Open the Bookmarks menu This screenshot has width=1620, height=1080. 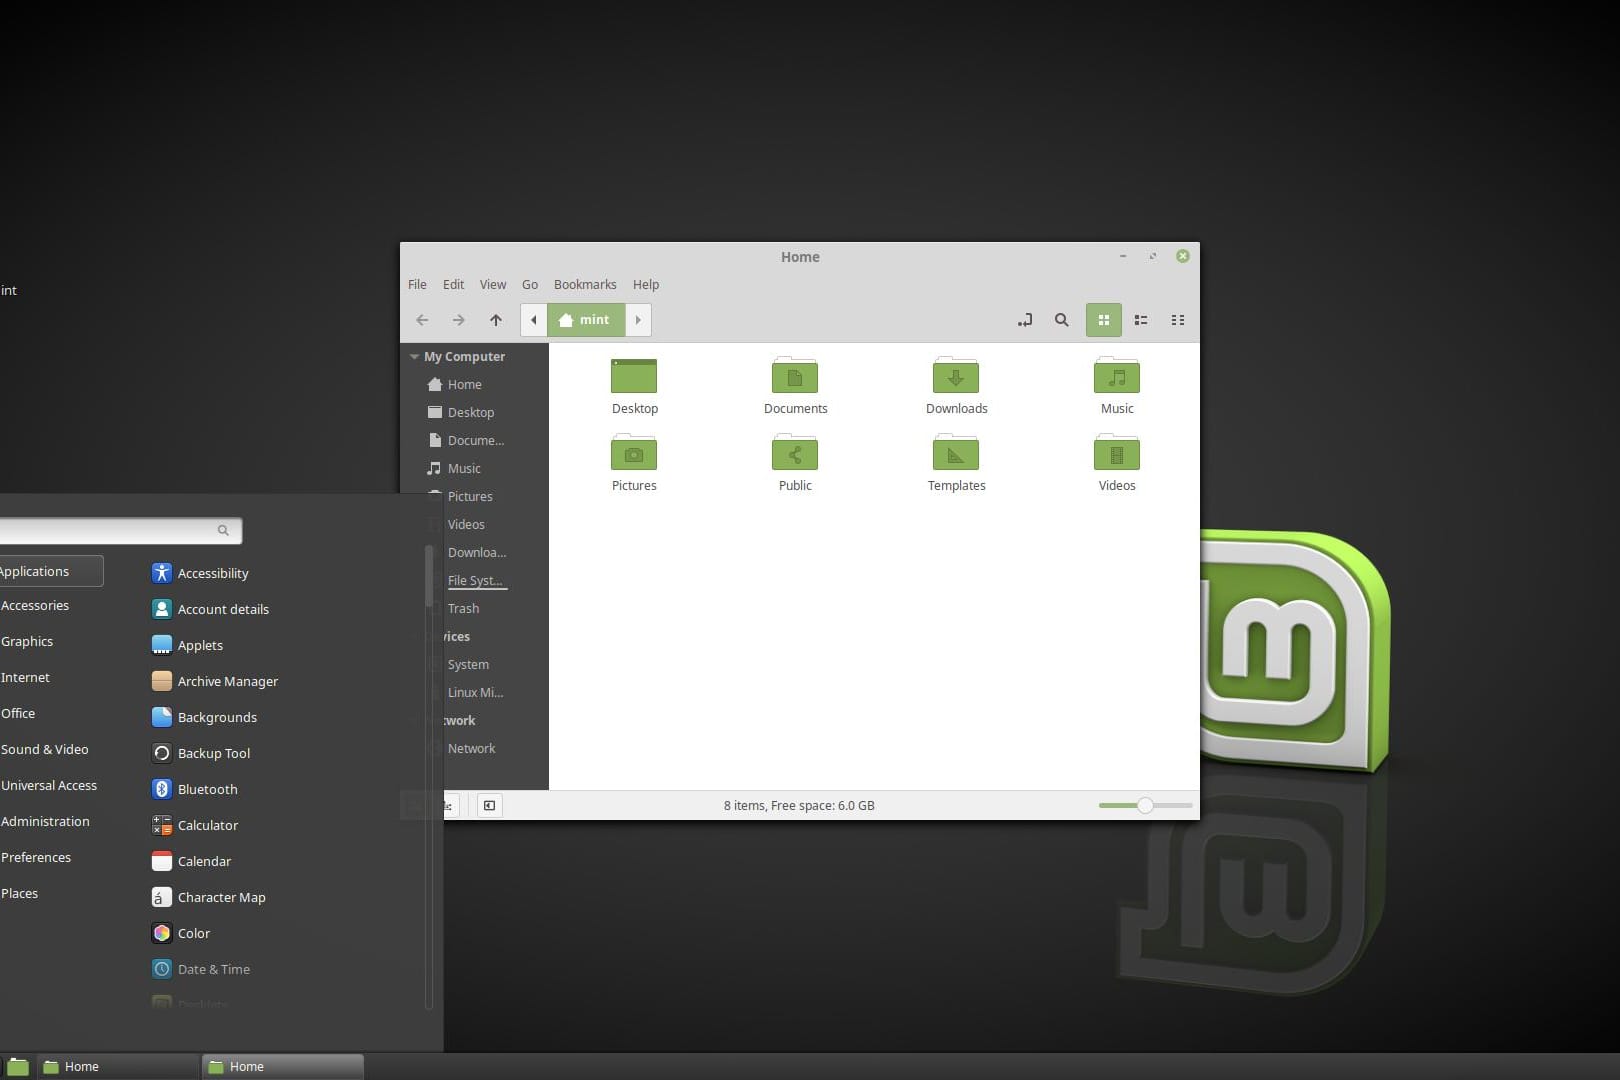click(x=585, y=285)
